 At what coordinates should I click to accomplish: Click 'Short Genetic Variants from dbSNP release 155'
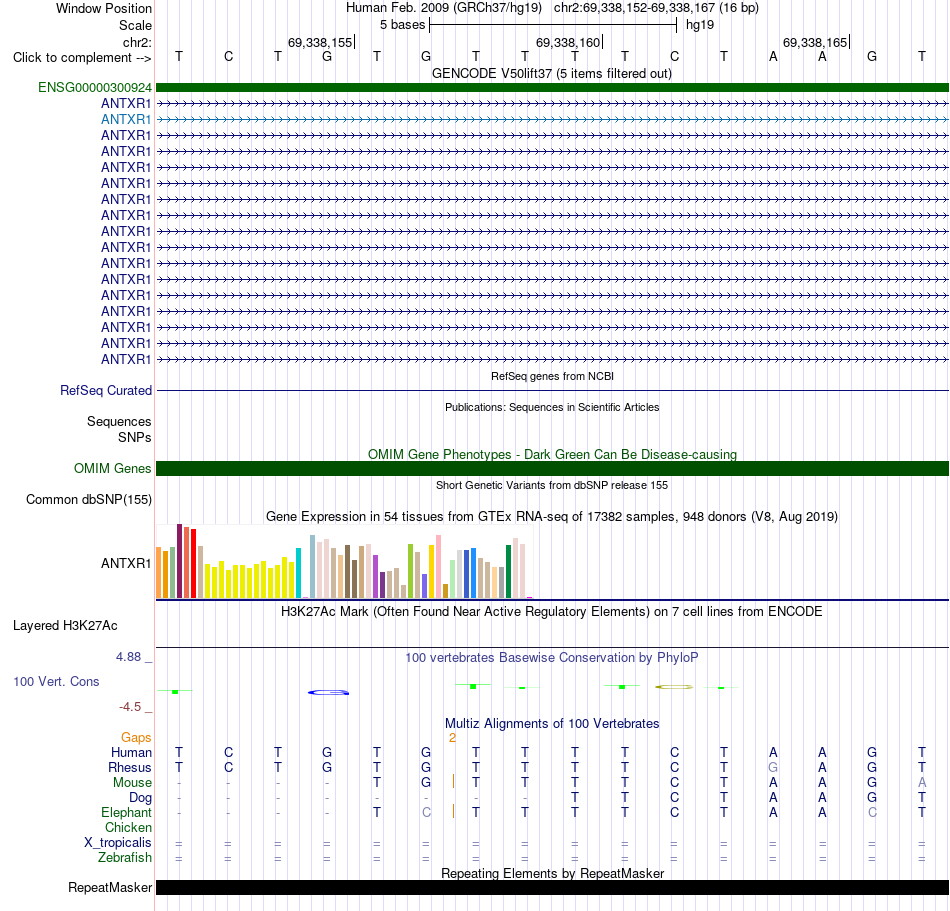[552, 485]
